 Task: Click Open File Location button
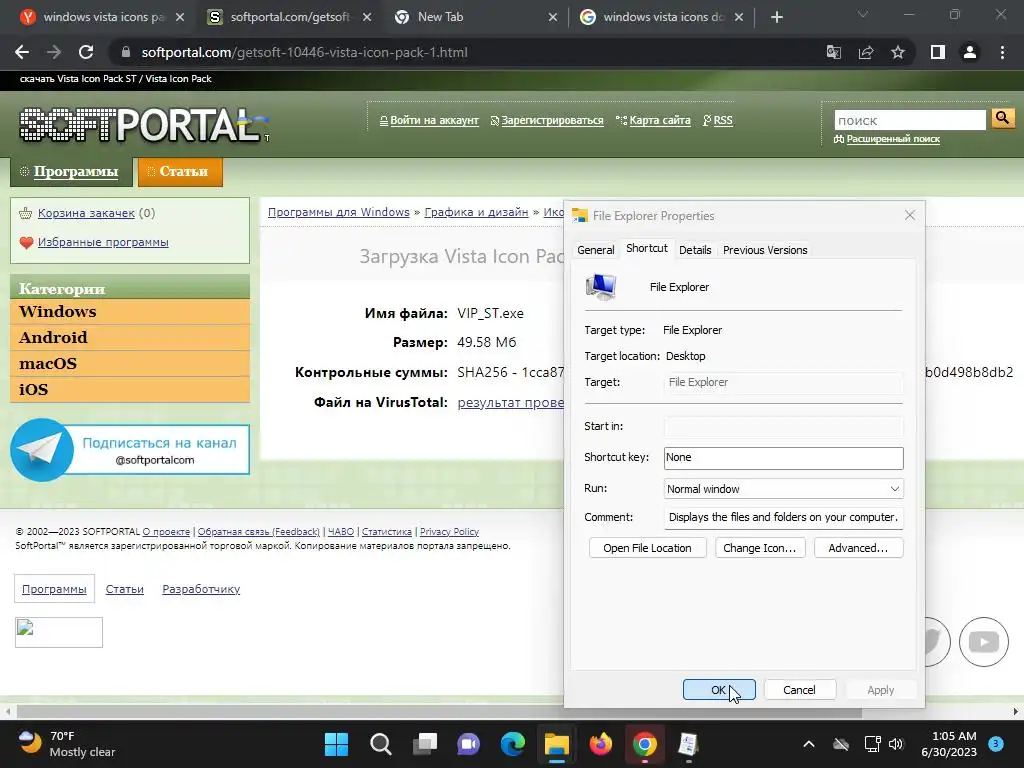647,548
